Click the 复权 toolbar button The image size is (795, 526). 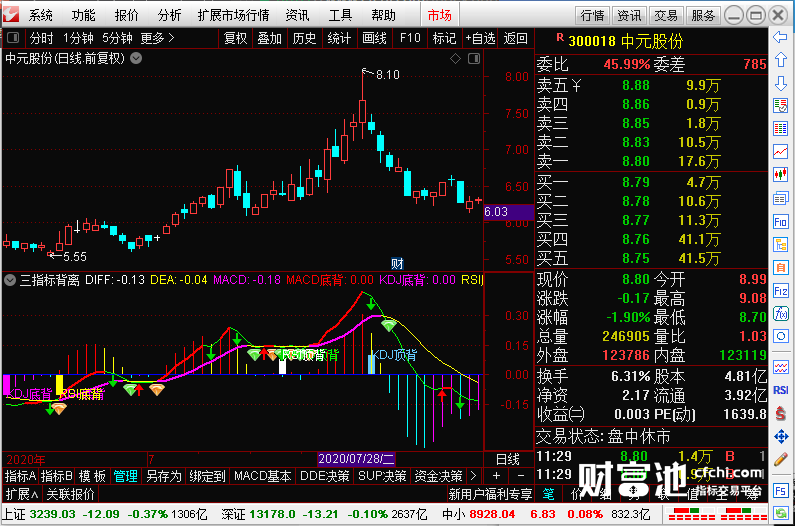pyautogui.click(x=235, y=38)
